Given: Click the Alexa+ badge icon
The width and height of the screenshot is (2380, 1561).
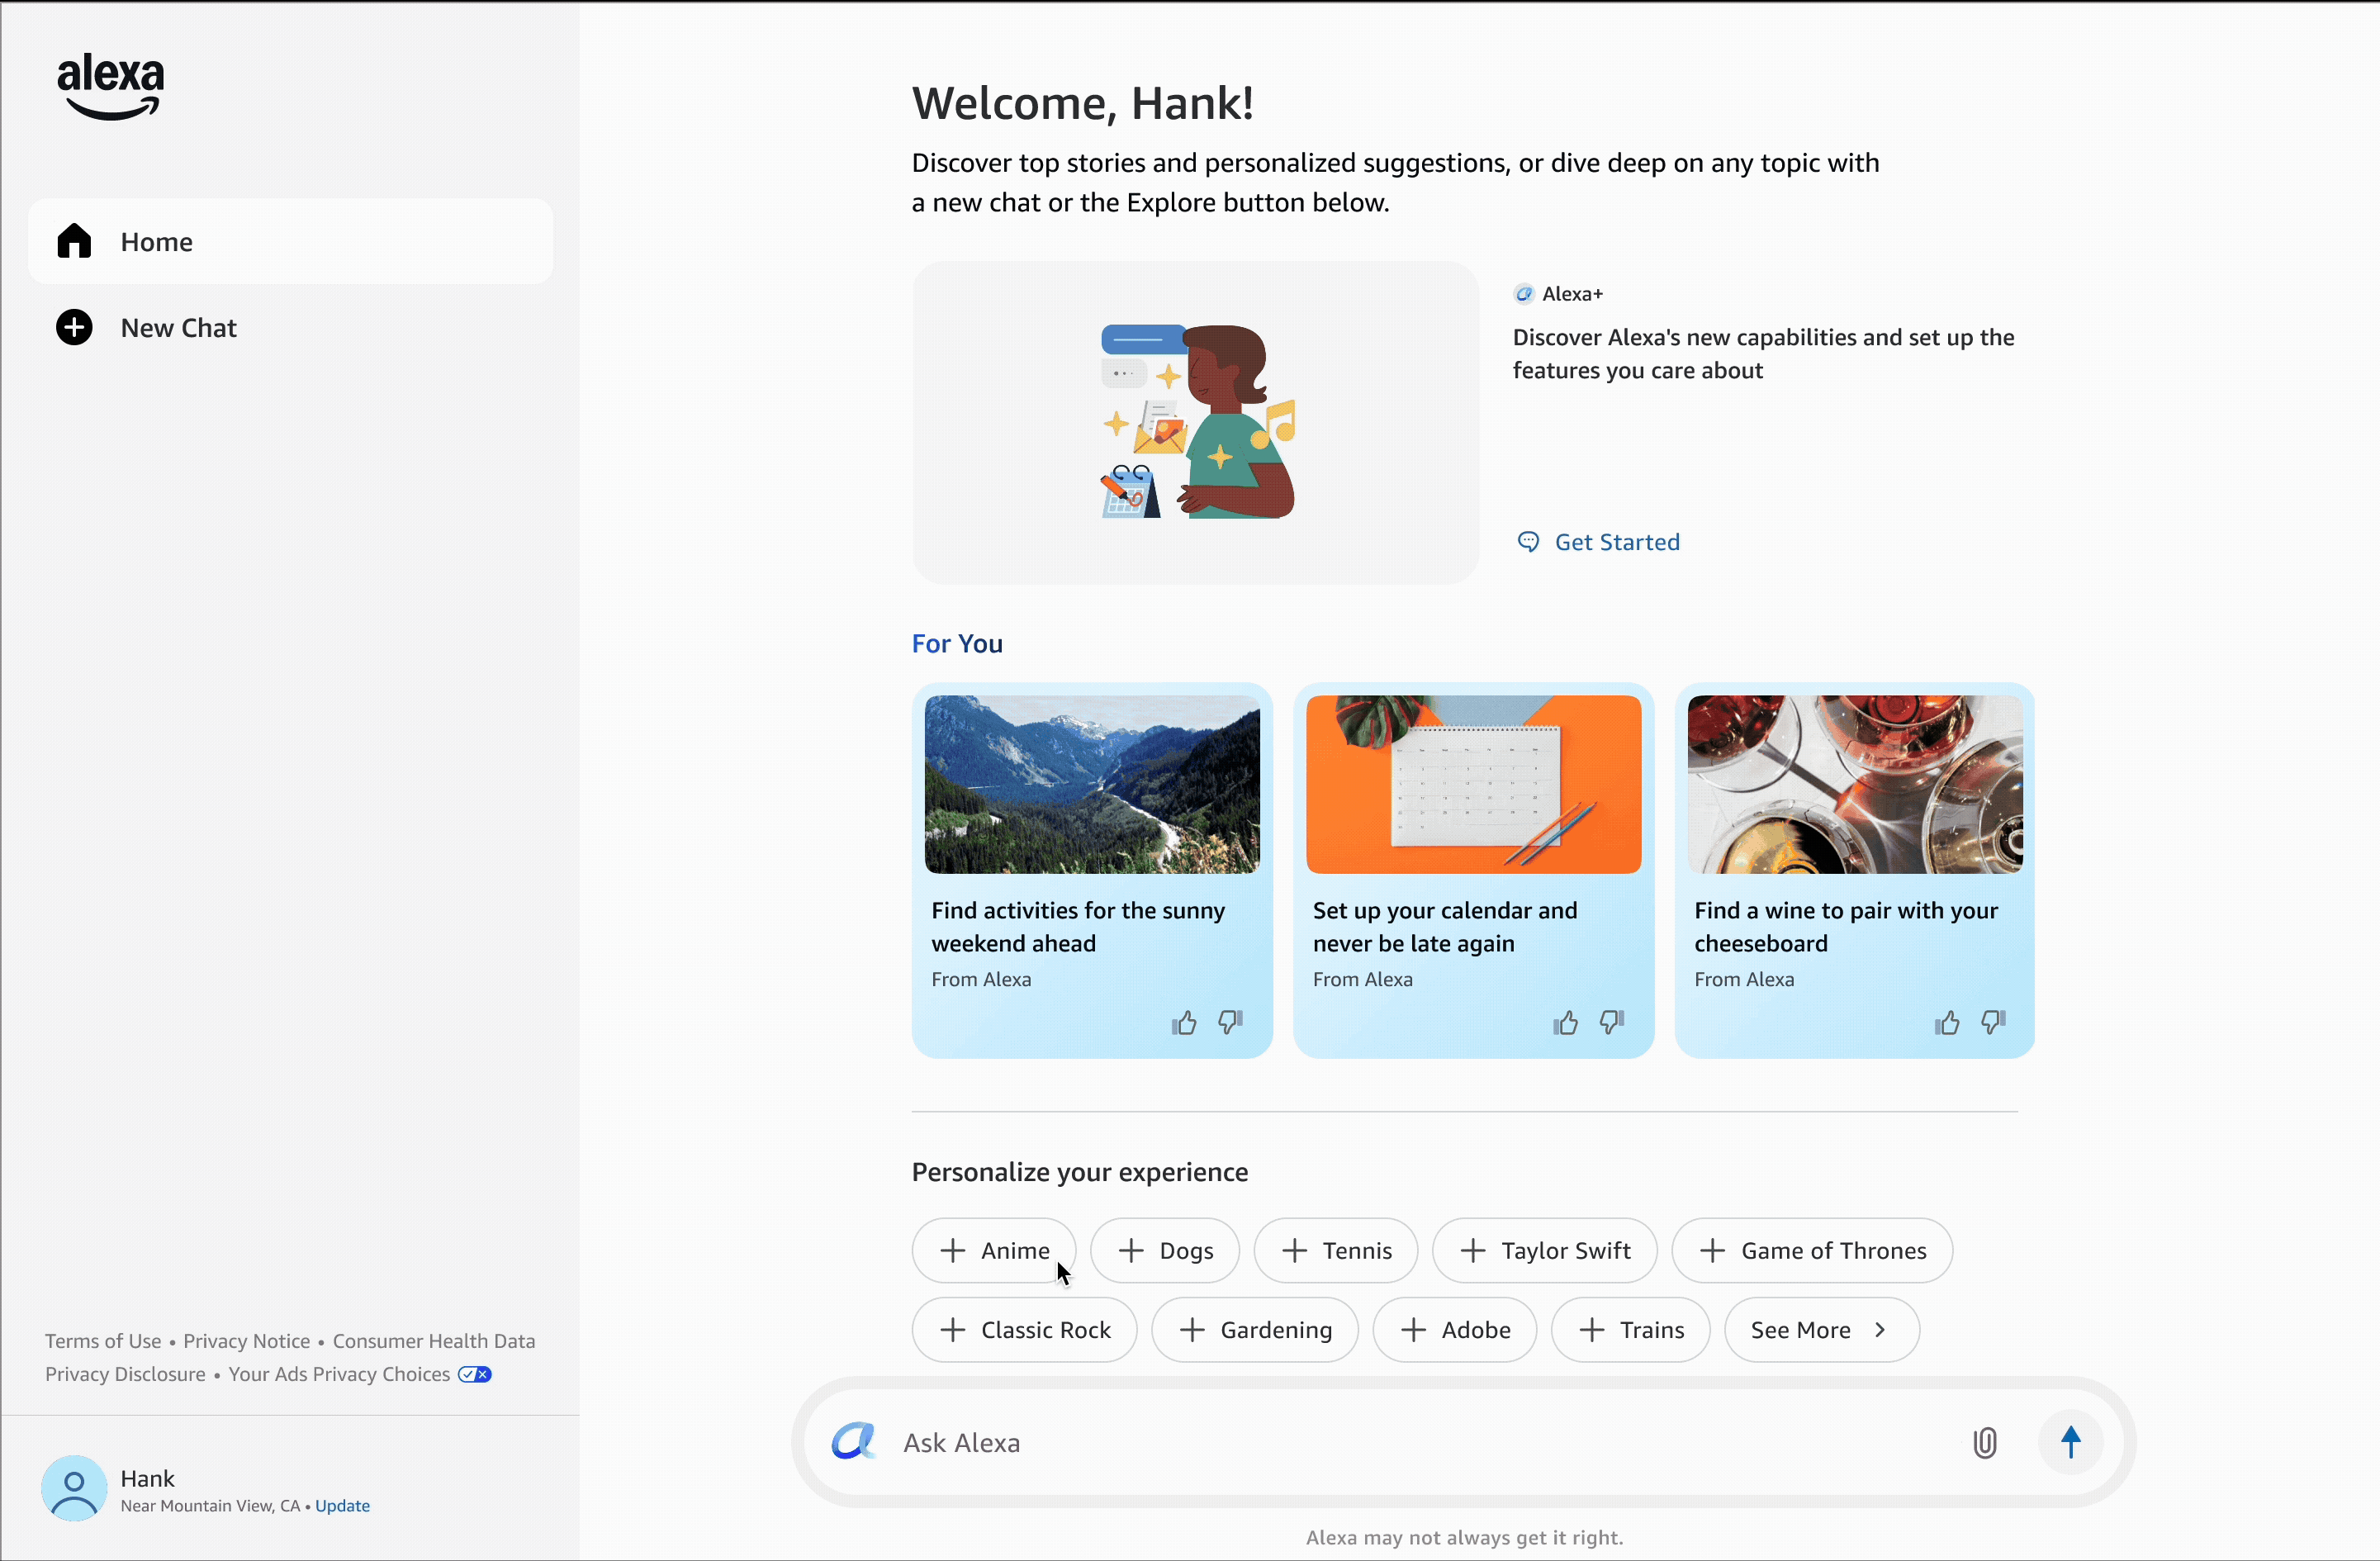Looking at the screenshot, I should [1524, 294].
